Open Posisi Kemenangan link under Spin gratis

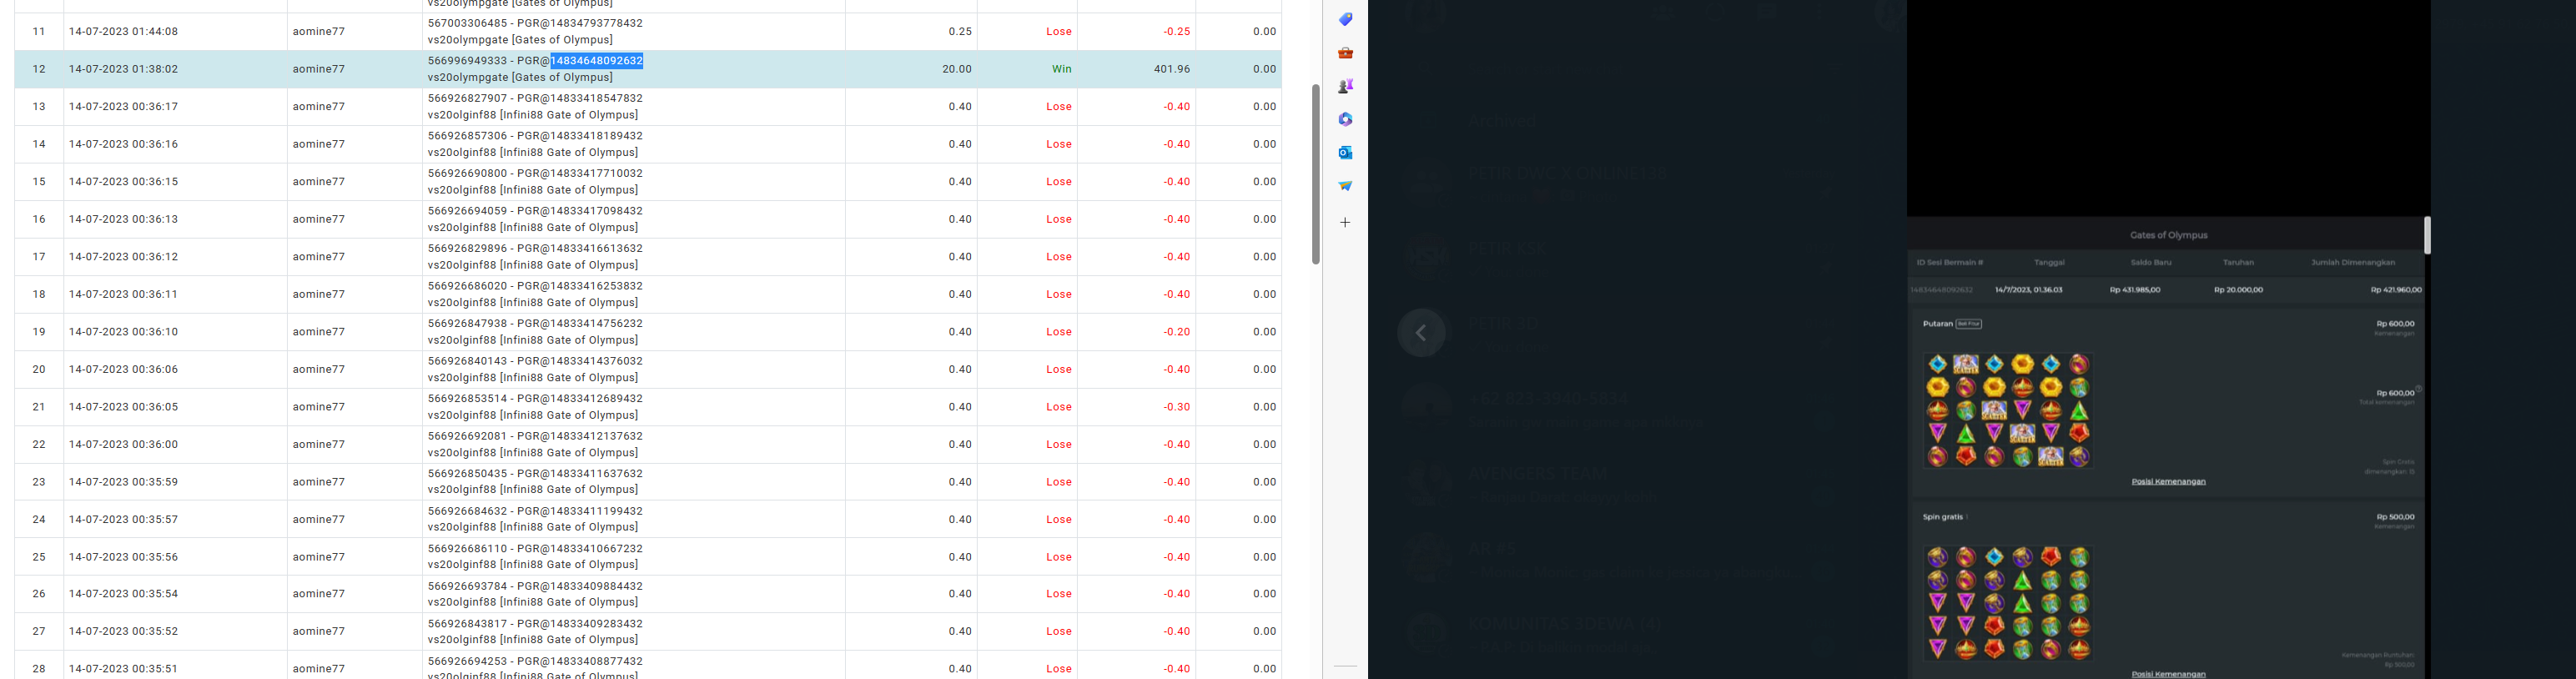[2168, 674]
